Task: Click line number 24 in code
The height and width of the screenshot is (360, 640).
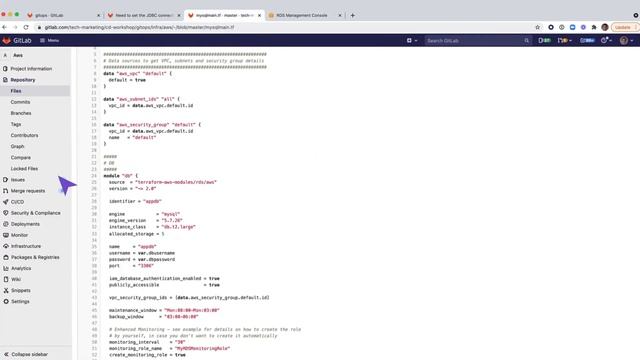Action: (x=94, y=176)
